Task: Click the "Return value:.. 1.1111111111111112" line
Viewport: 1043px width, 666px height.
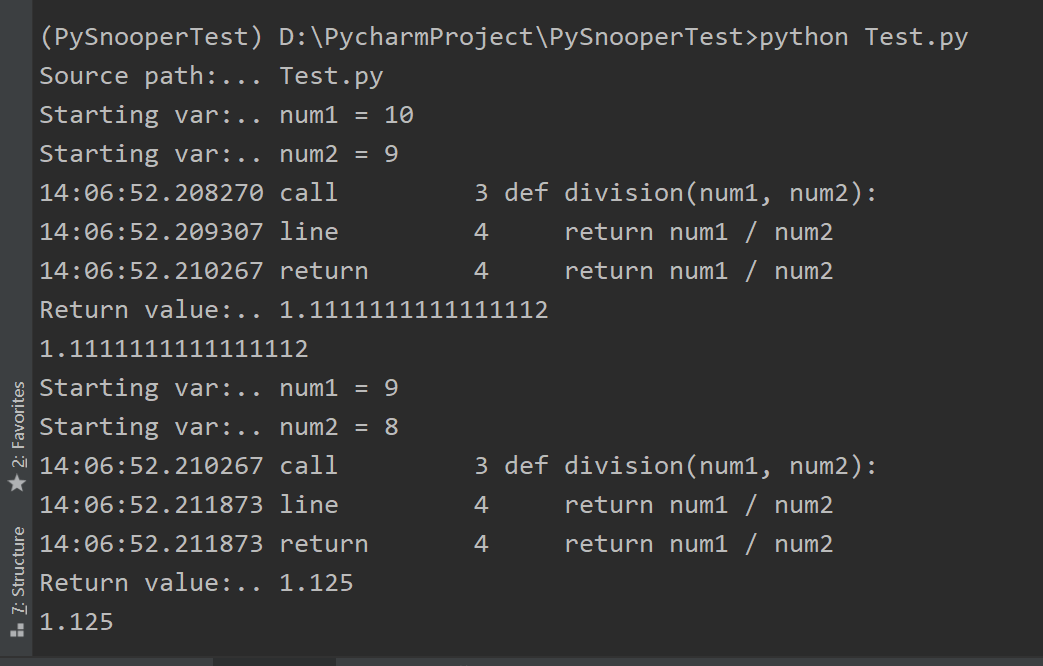Action: 293,310
